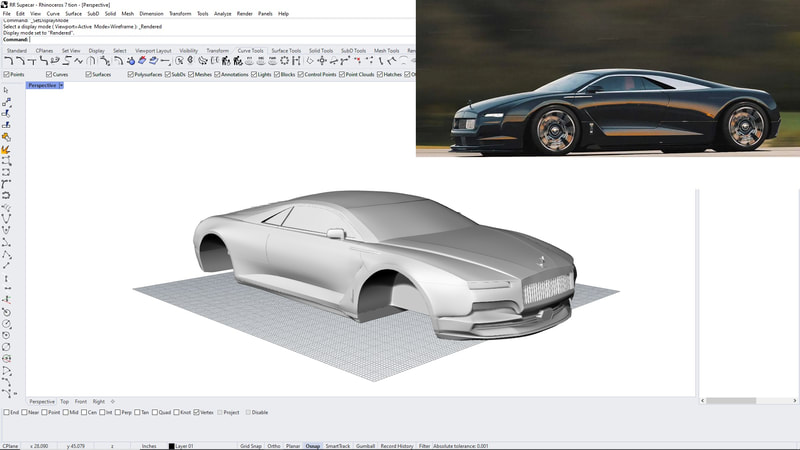
Task: Open the Inches units pane in status bar
Action: click(149, 446)
